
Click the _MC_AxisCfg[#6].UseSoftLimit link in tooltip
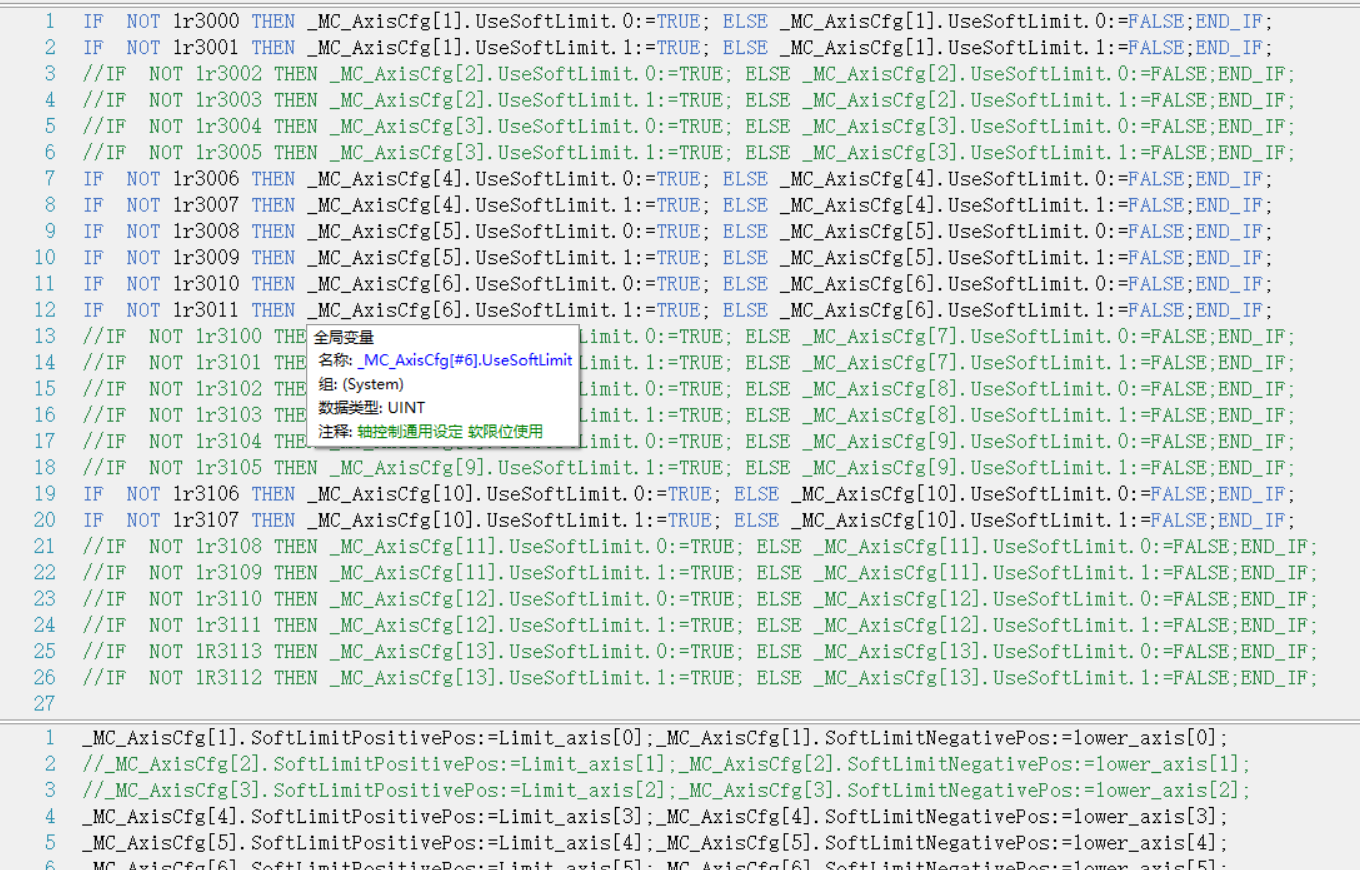465,360
